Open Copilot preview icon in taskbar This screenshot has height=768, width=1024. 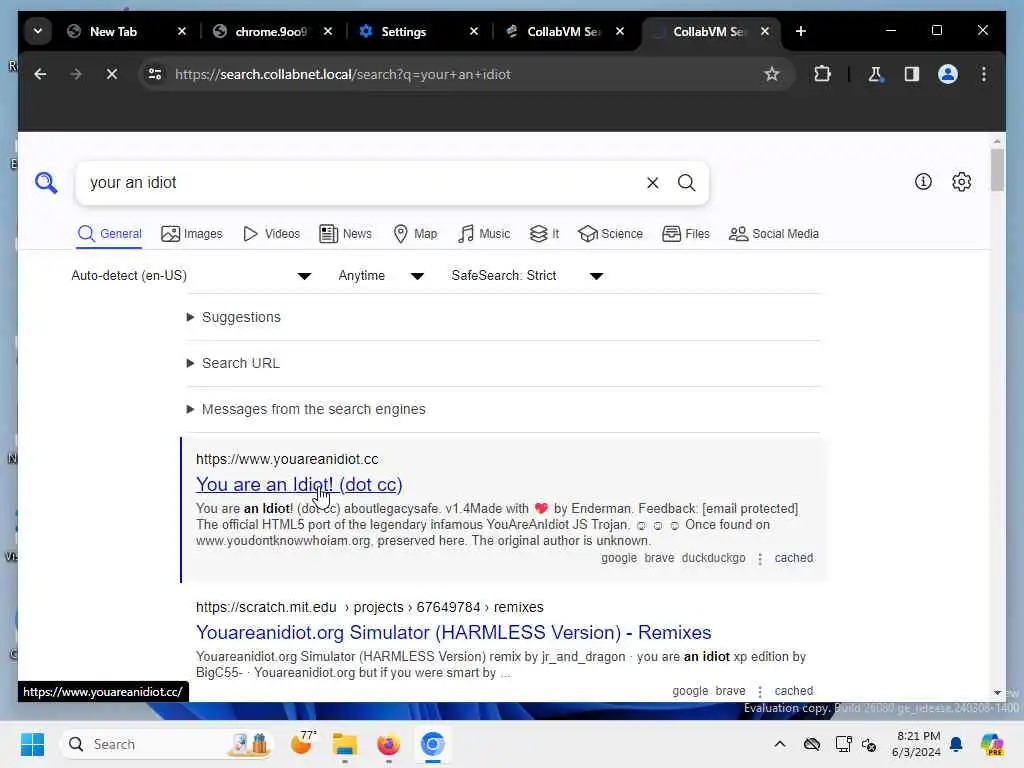tap(992, 744)
